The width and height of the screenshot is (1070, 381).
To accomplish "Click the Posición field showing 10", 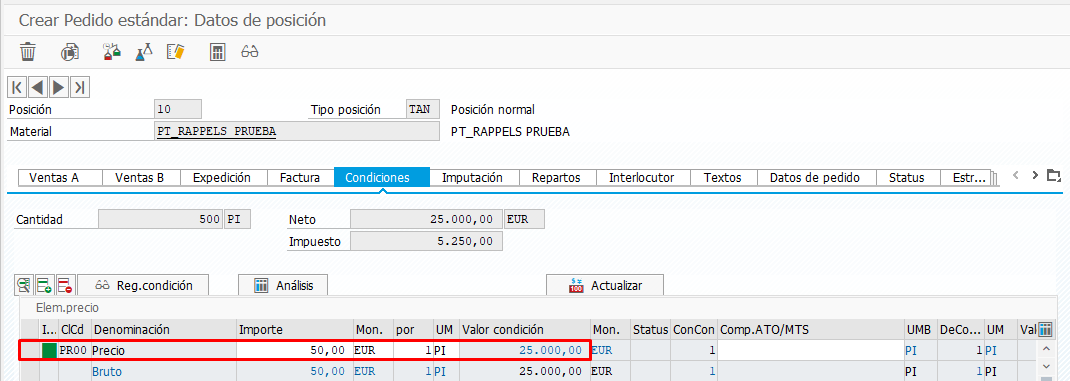I will [178, 109].
